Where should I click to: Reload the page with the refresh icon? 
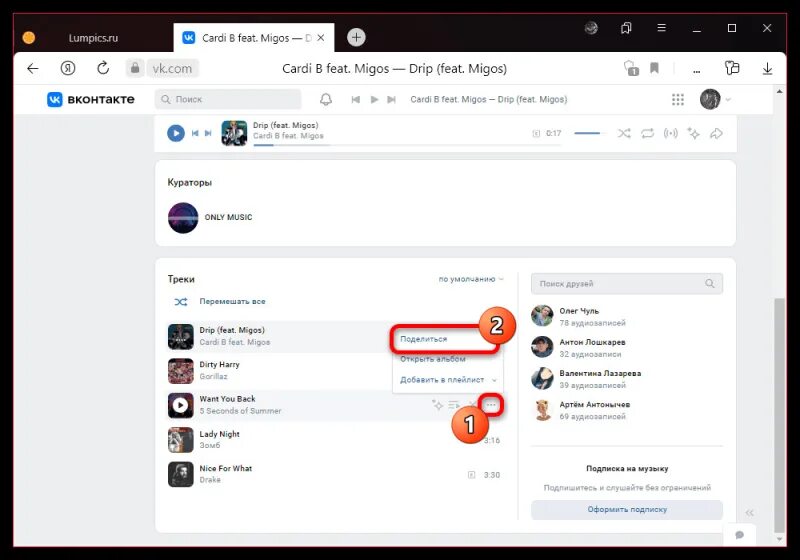[x=103, y=68]
